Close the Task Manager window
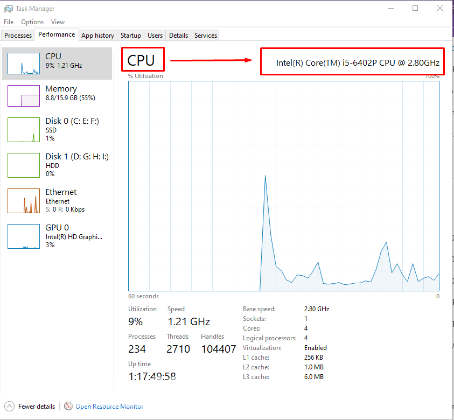Screen dimensions: 454x420 pos(440,8)
